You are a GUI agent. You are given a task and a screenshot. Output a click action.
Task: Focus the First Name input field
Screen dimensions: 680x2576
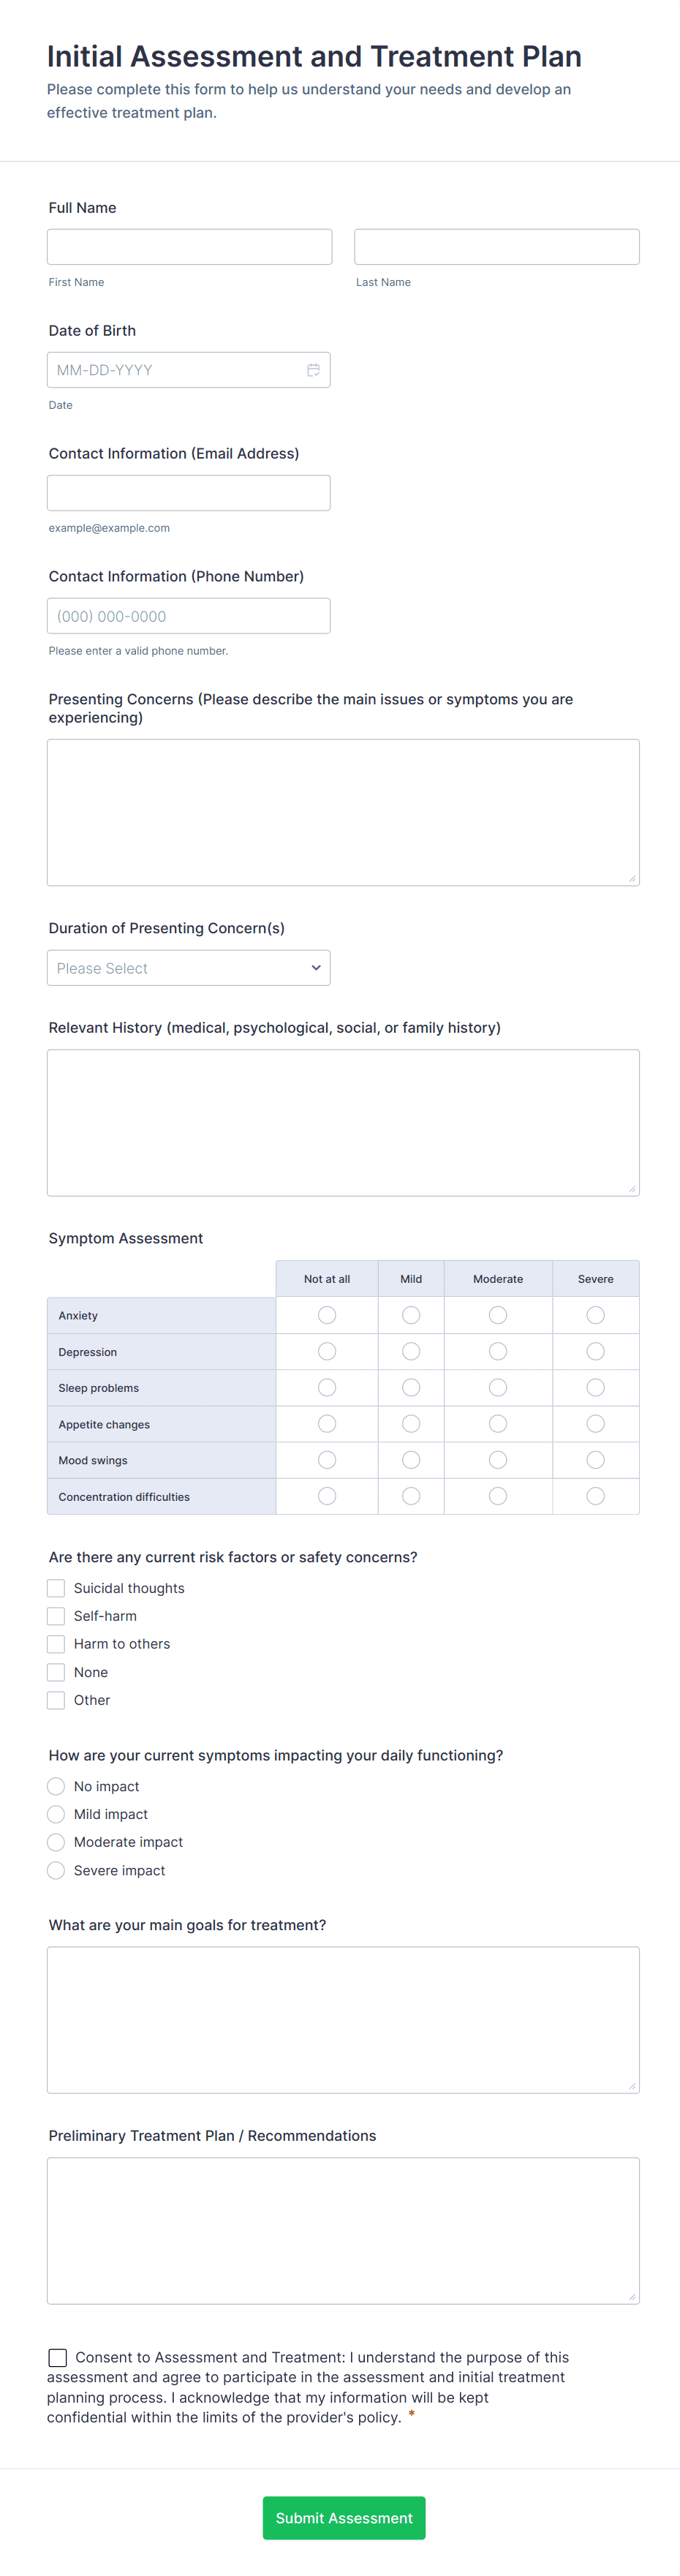click(x=189, y=247)
